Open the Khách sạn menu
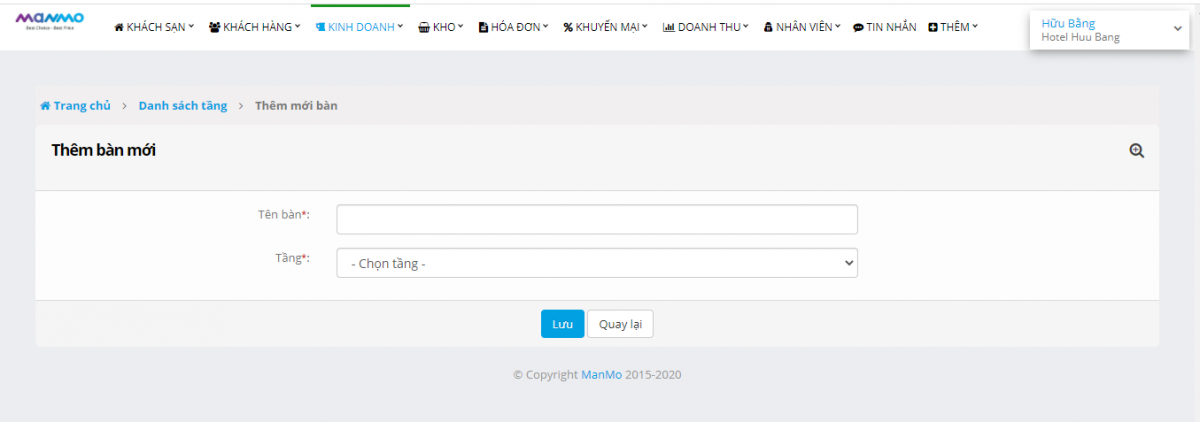1200x422 pixels. 154,27
